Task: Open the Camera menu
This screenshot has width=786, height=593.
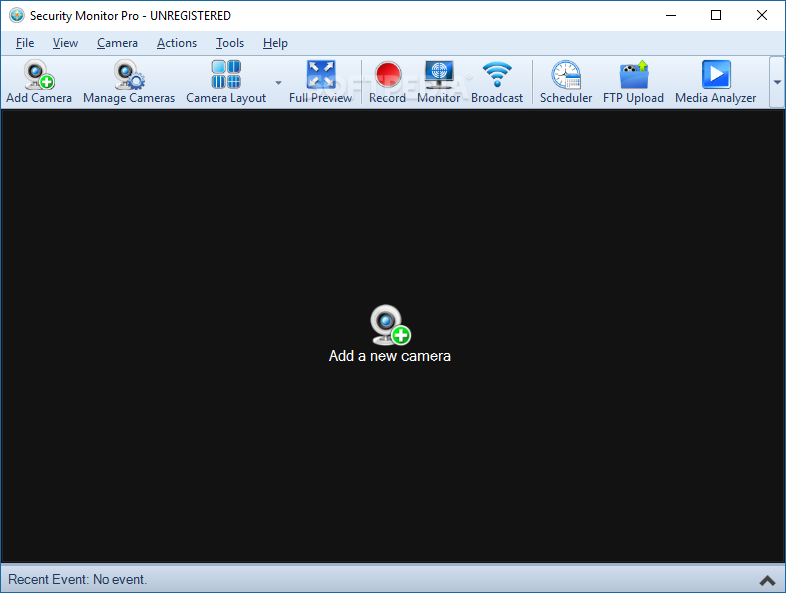Action: click(117, 43)
